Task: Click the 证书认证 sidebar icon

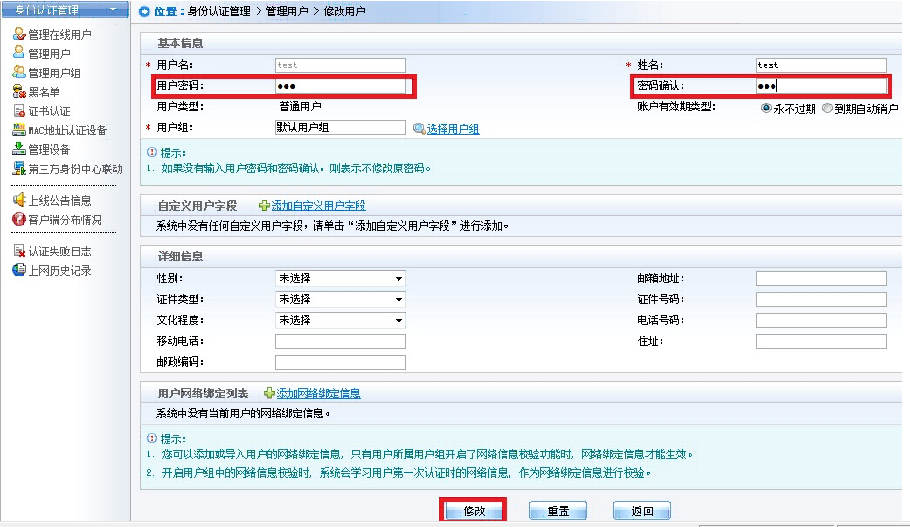Action: click(x=19, y=111)
